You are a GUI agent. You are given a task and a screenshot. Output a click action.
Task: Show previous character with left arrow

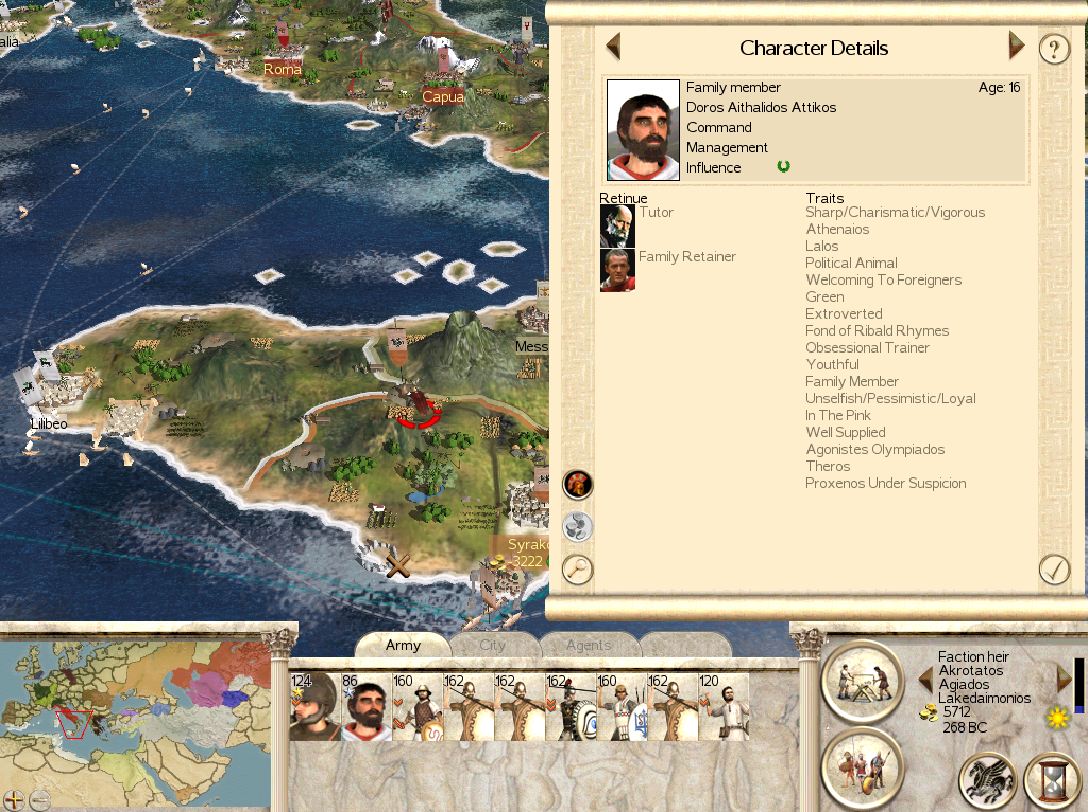coord(613,46)
